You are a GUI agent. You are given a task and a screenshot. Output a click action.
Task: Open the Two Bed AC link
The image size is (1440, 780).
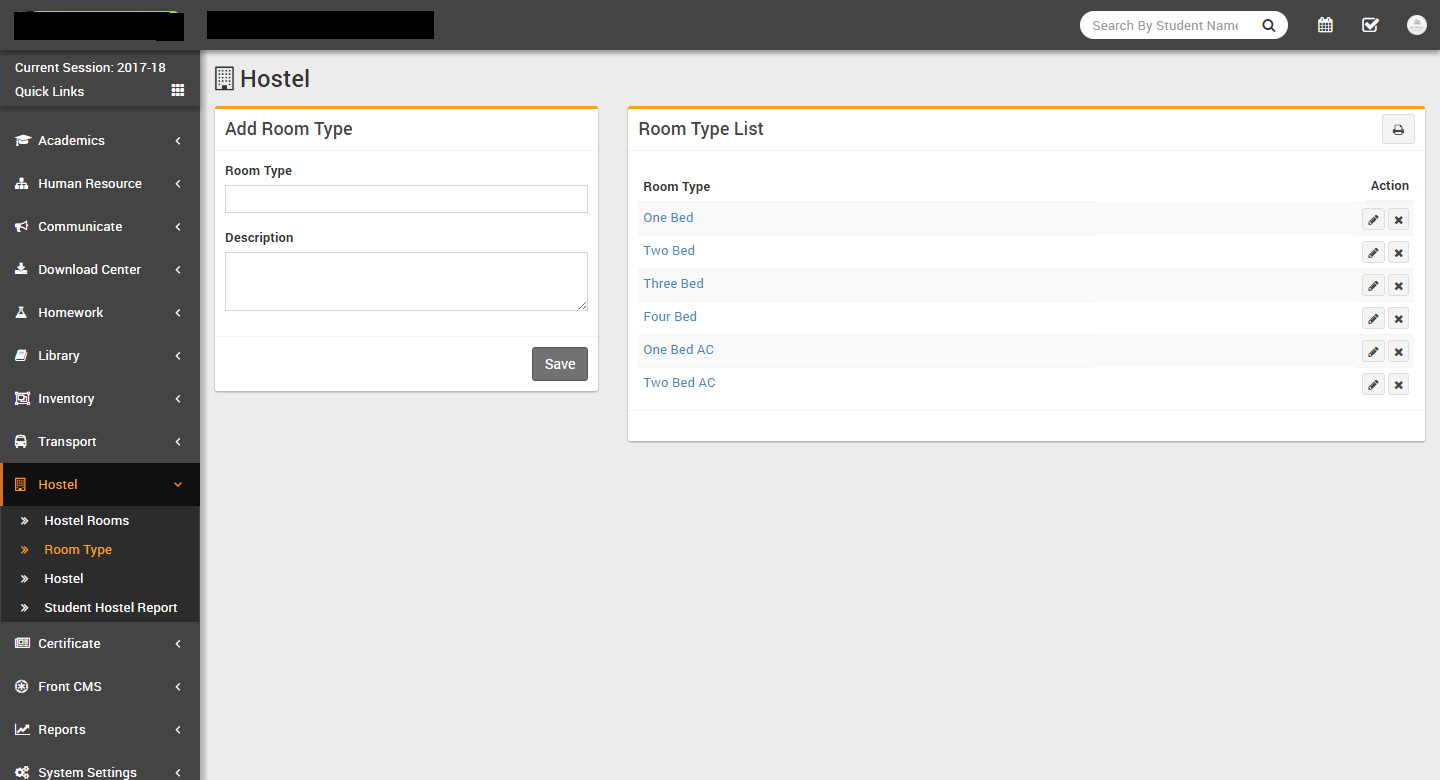pyautogui.click(x=679, y=383)
